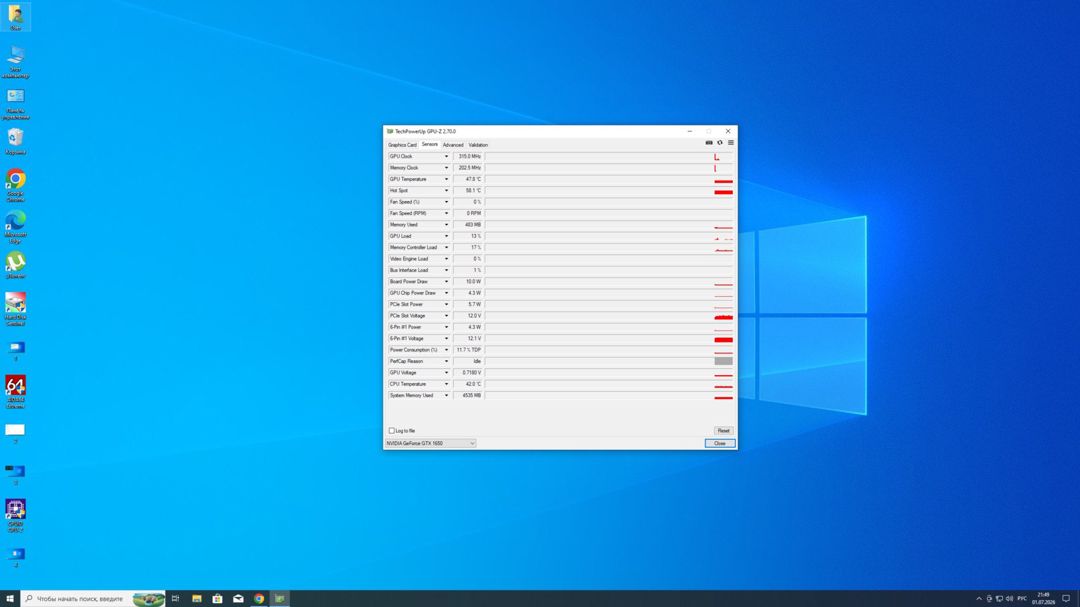Go to the Validation tab
Viewport: 1080px width, 607px height.
pyautogui.click(x=478, y=145)
